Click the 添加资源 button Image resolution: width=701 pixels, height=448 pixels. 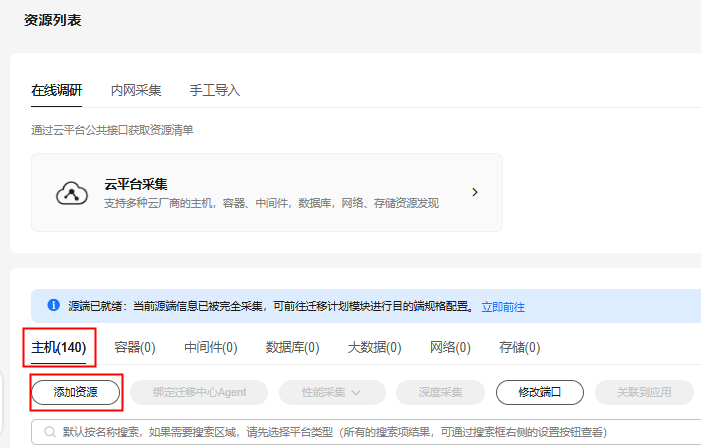[76, 392]
